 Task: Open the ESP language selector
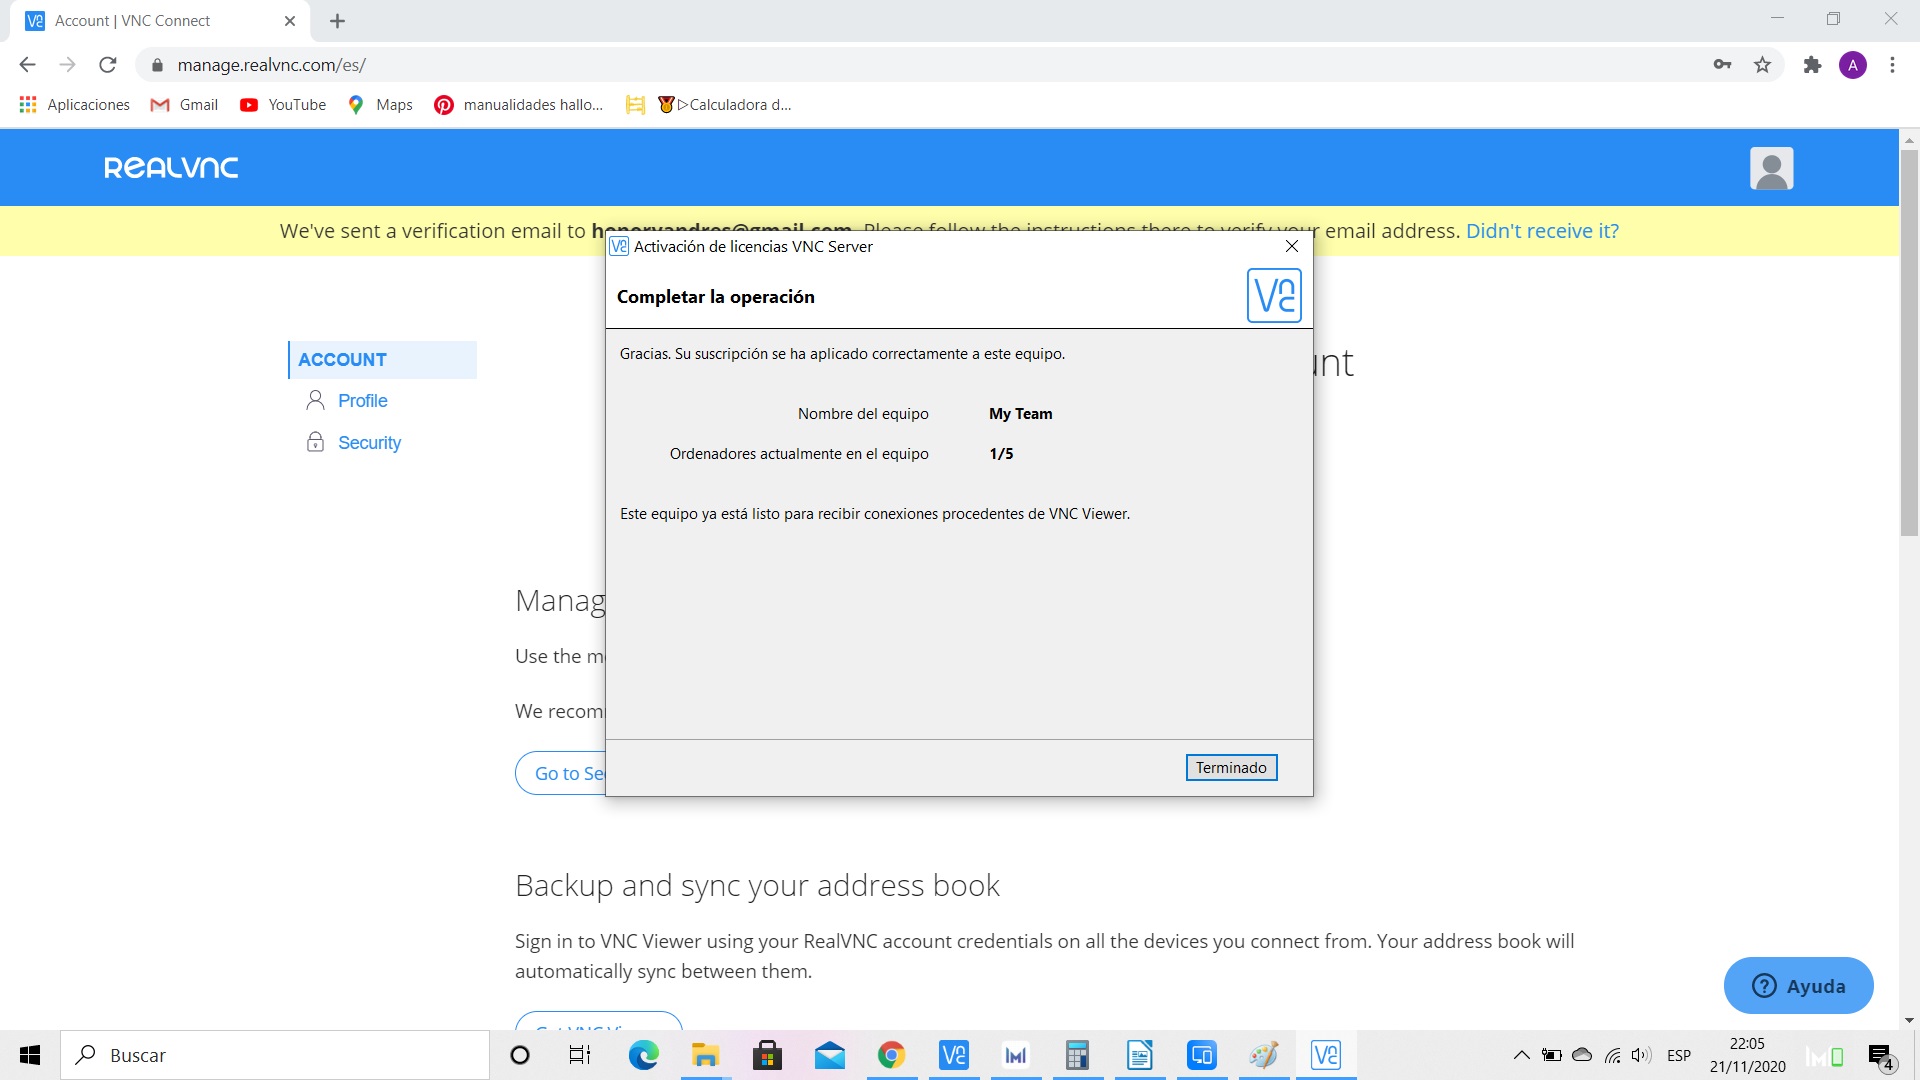click(1679, 1055)
